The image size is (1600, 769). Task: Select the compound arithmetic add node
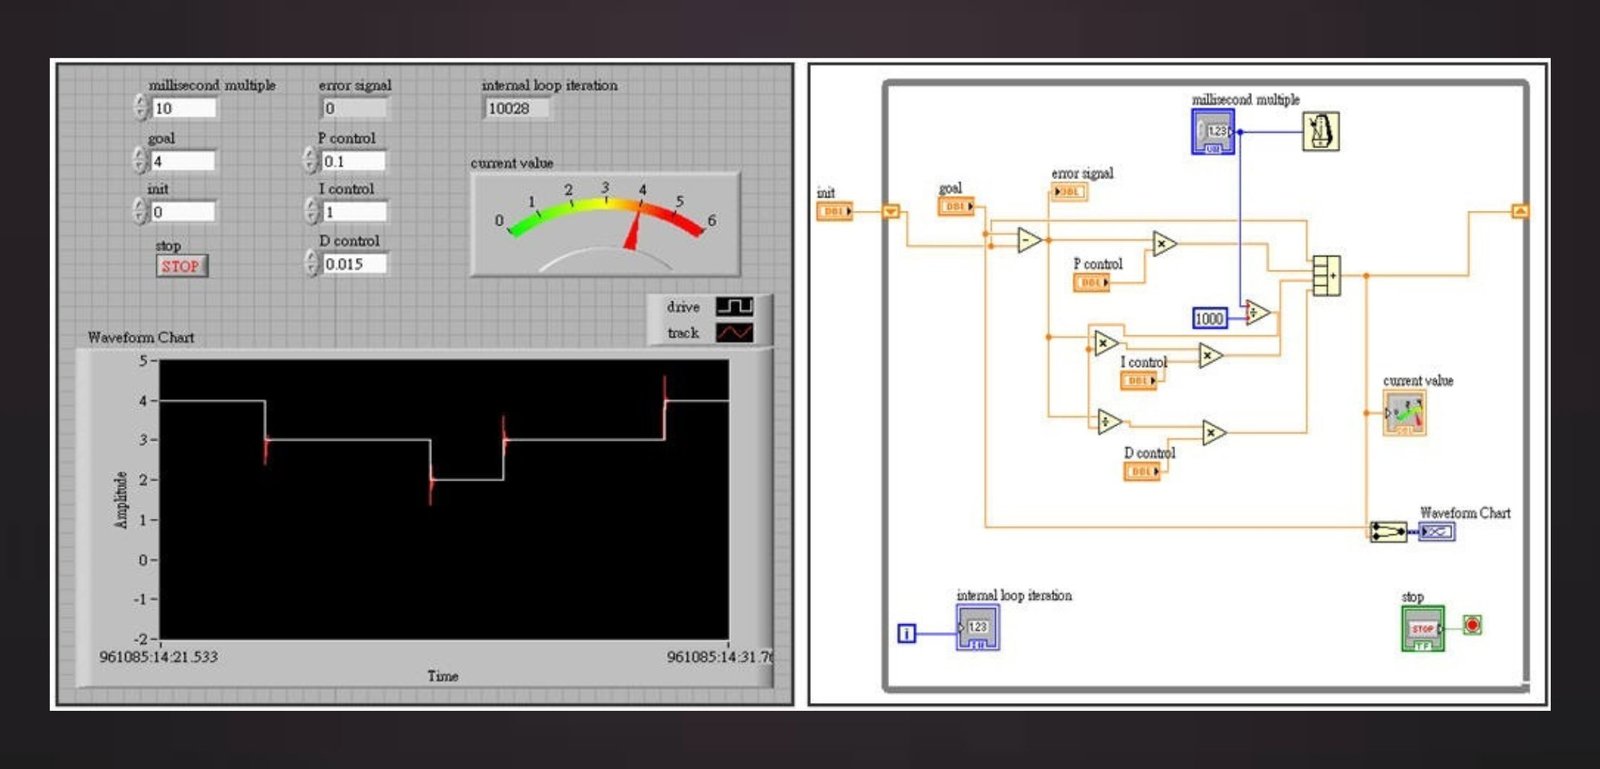pos(1326,275)
